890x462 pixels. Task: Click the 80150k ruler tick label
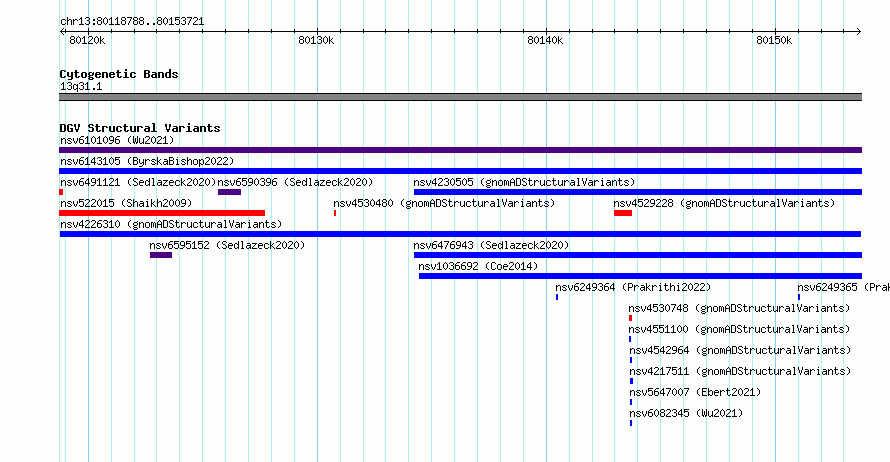(x=774, y=40)
